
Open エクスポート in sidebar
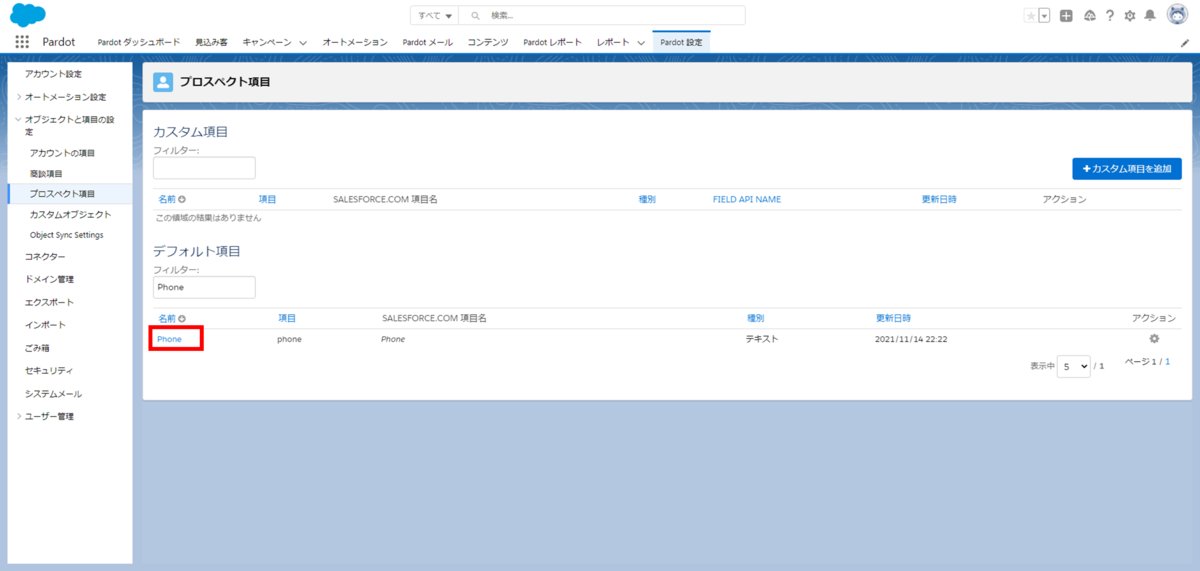(49, 302)
